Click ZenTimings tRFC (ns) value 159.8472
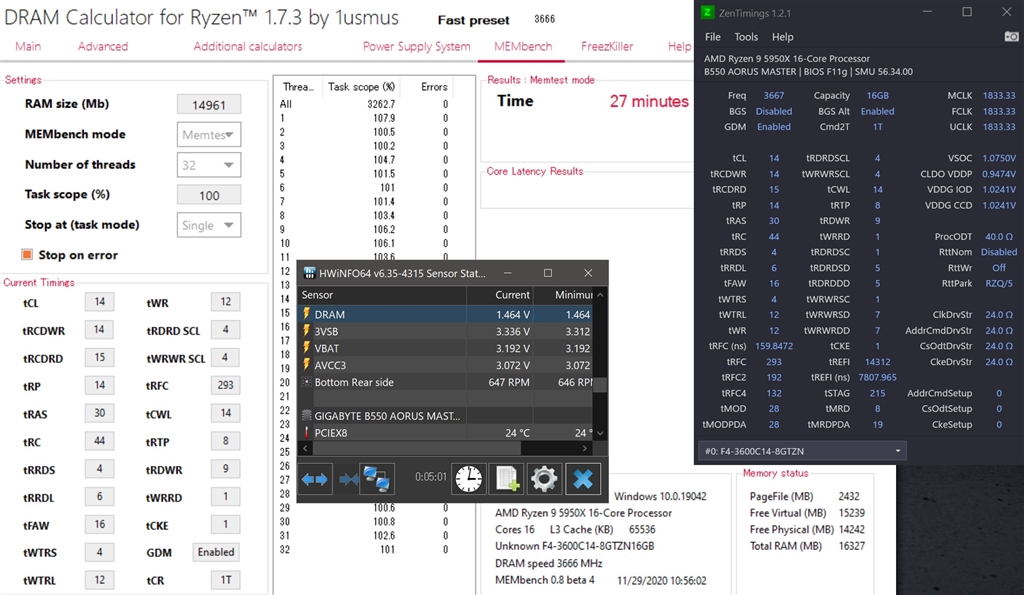Viewport: 1024px width, 595px height. coord(774,346)
